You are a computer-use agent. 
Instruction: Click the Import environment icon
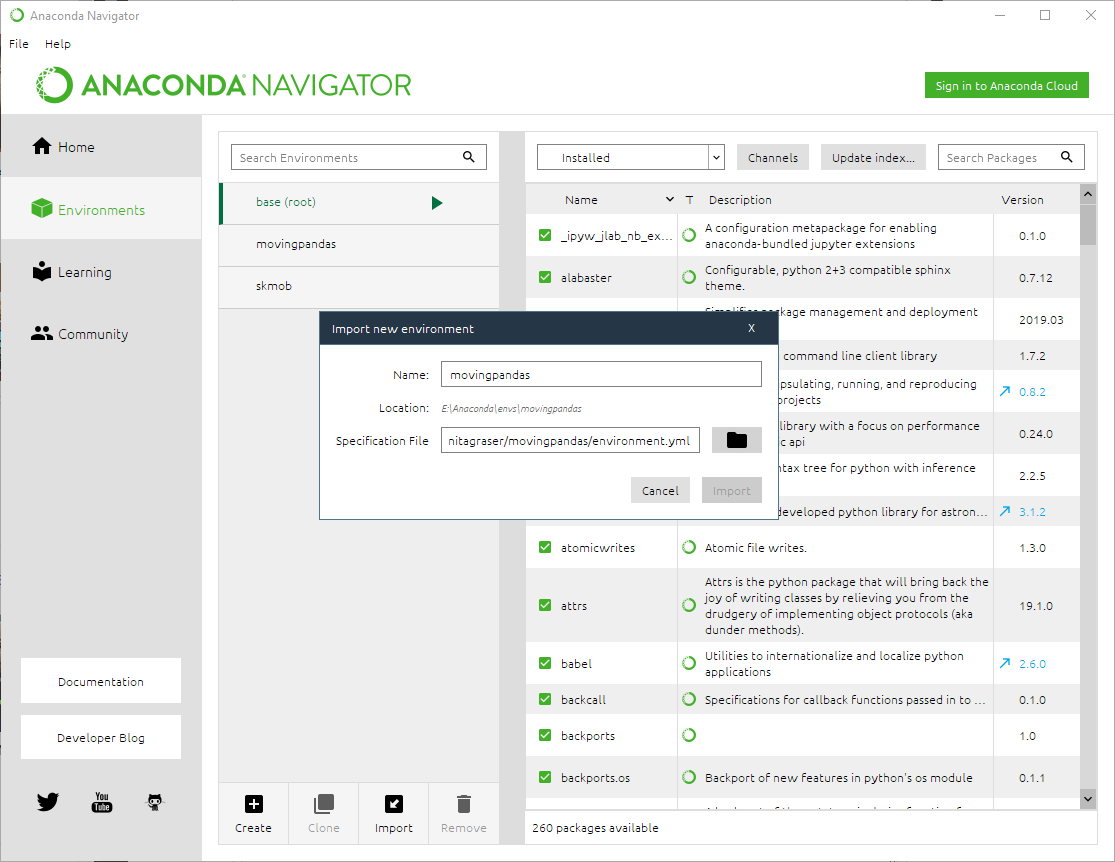[394, 804]
